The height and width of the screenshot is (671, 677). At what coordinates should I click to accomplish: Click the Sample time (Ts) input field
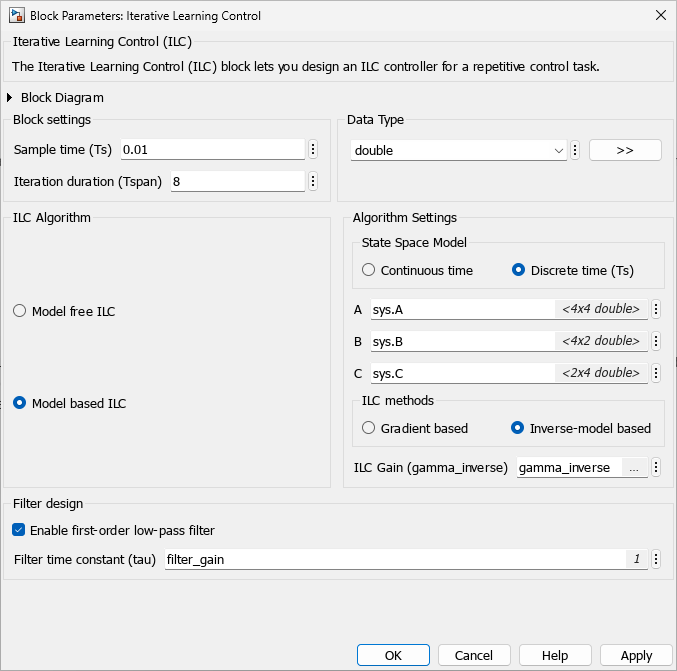[x=212, y=150]
